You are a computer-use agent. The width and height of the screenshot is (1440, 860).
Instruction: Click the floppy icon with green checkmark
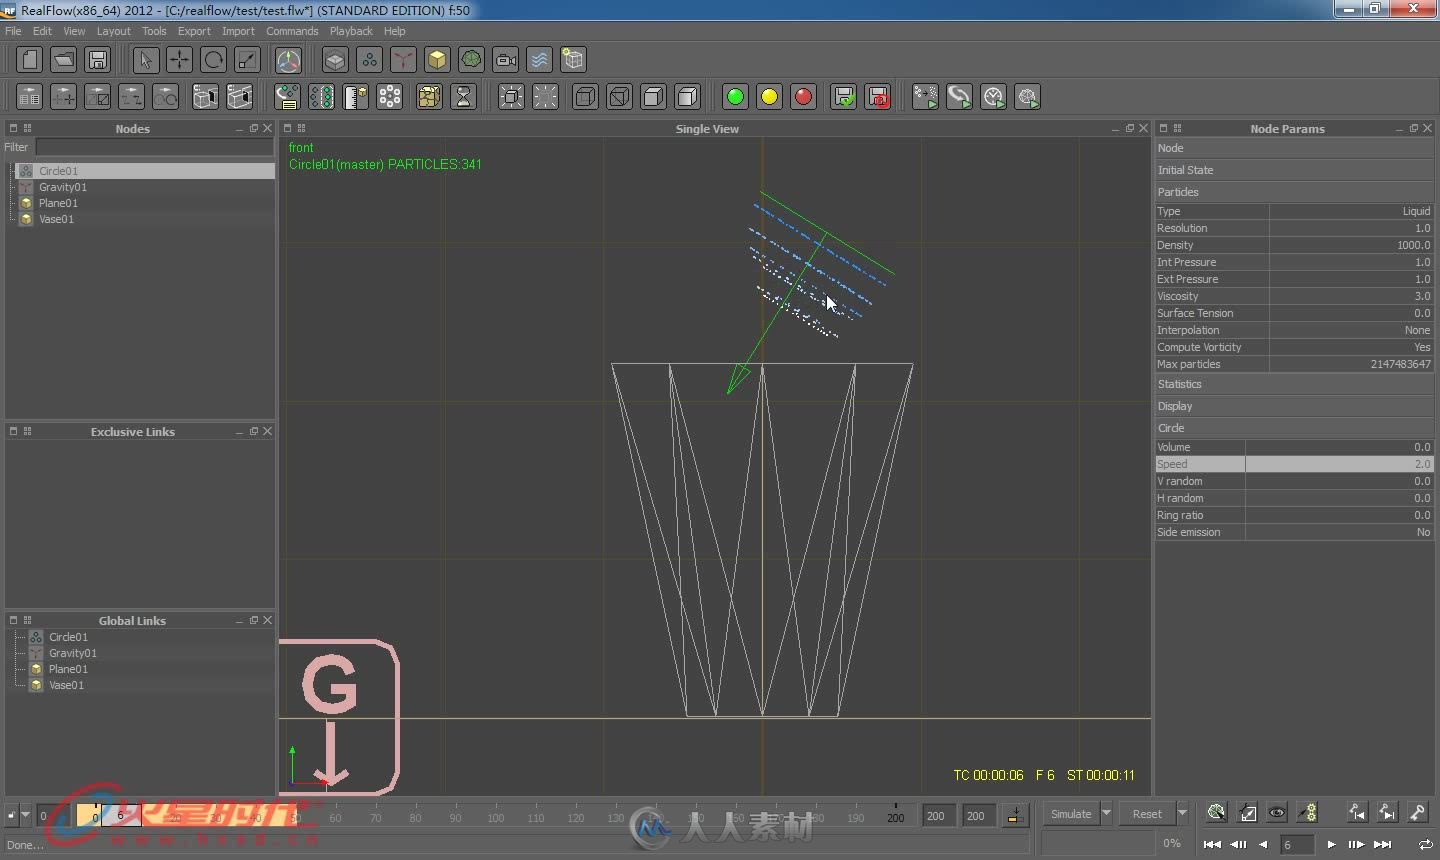844,97
